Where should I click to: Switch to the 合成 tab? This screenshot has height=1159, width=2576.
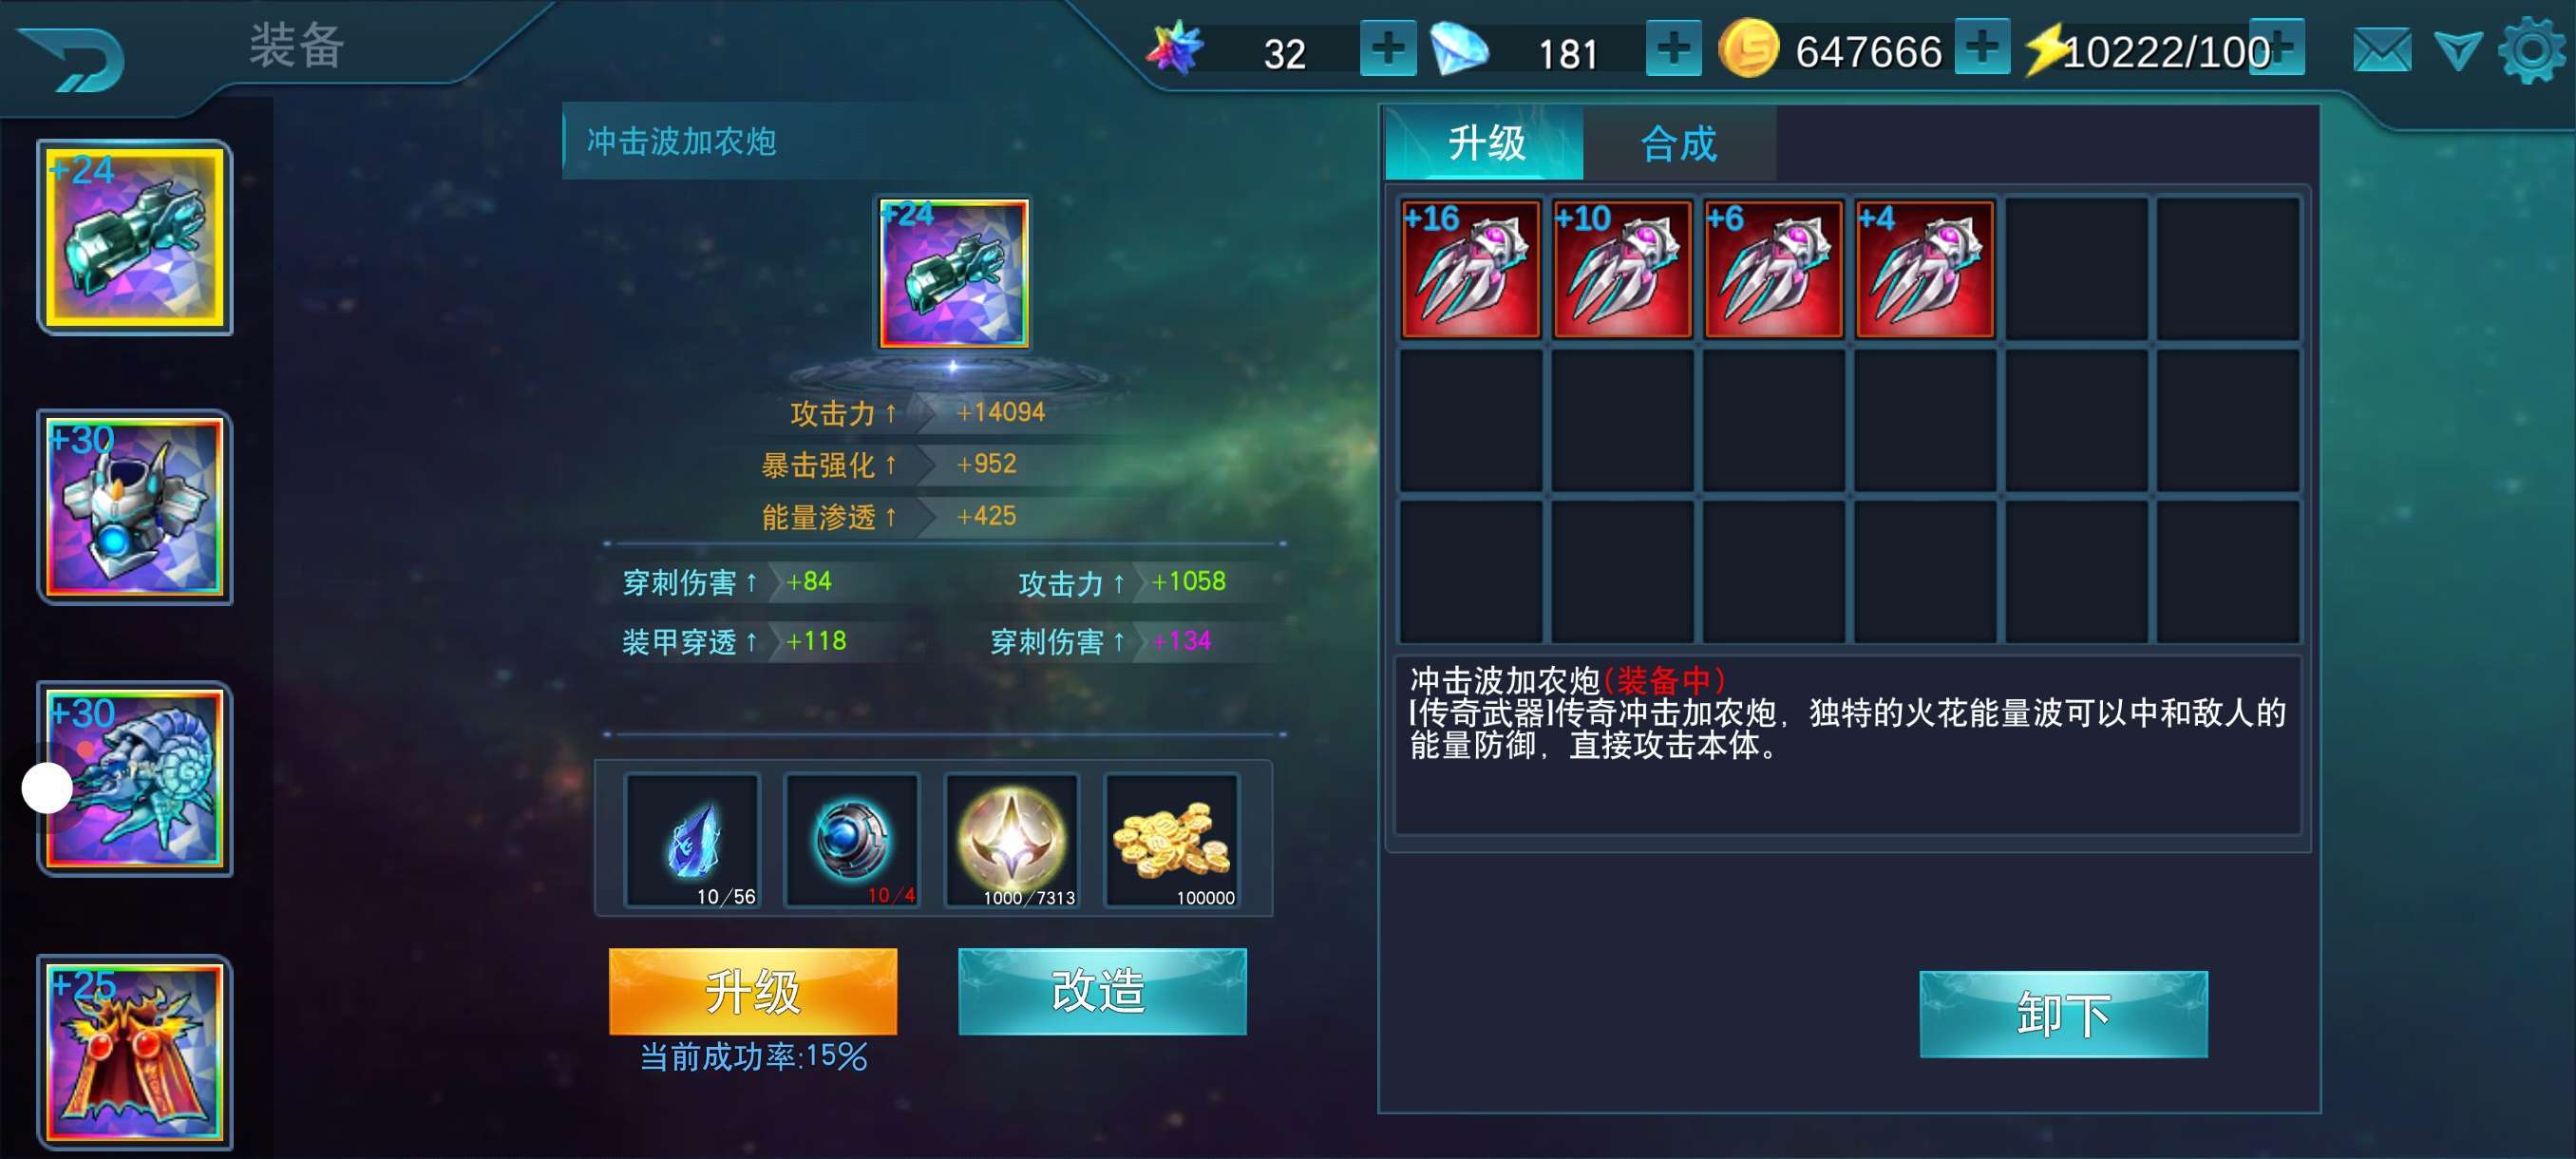[1679, 144]
